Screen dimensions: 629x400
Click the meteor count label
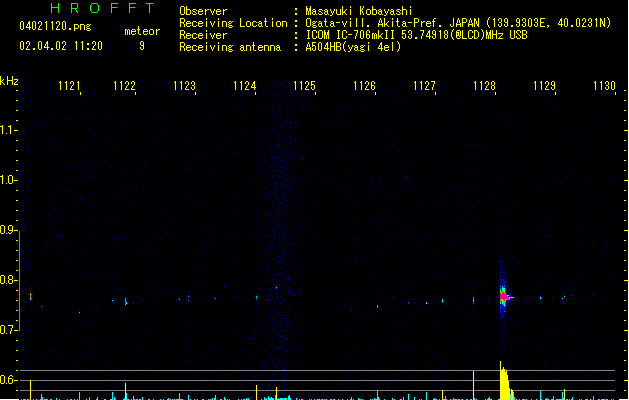142,31
